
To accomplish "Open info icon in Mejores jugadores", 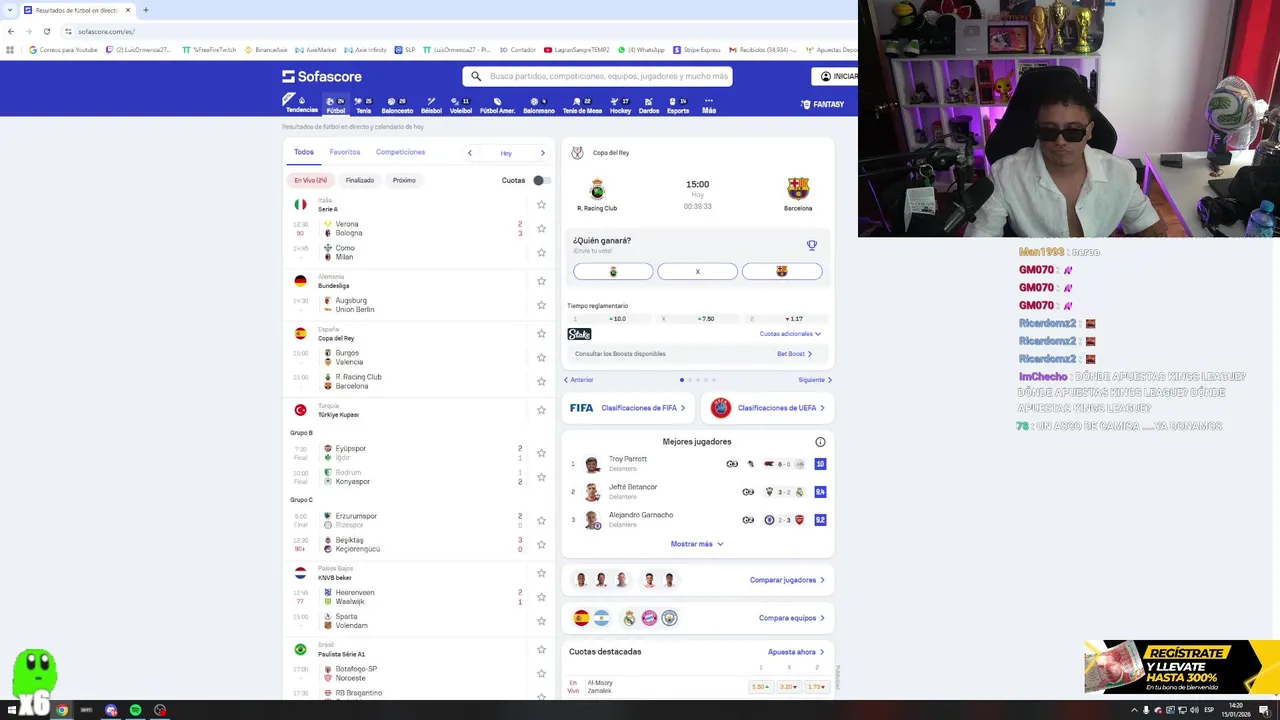I will coord(820,442).
